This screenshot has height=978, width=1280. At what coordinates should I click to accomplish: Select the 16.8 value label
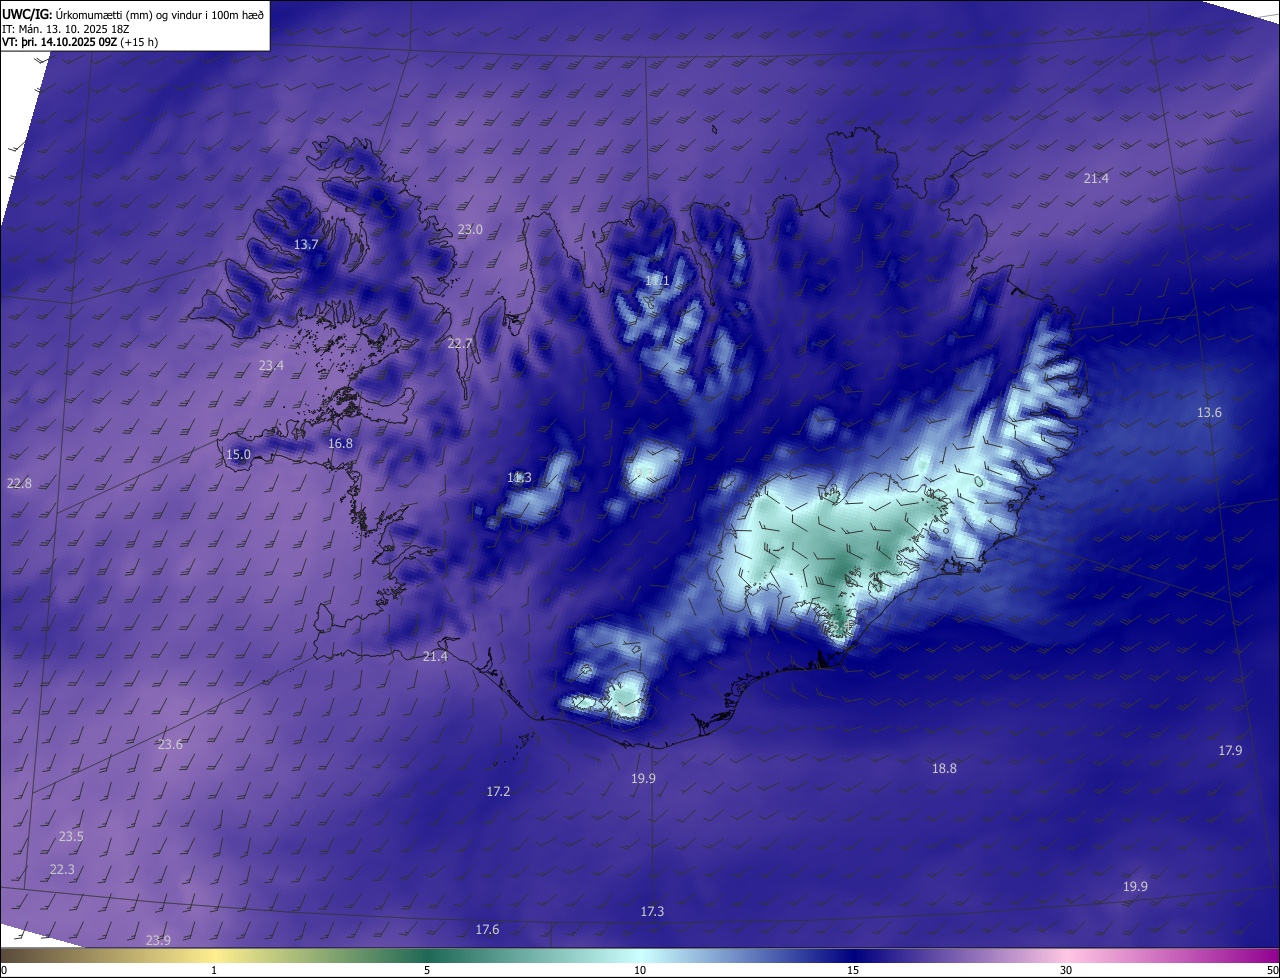[340, 444]
